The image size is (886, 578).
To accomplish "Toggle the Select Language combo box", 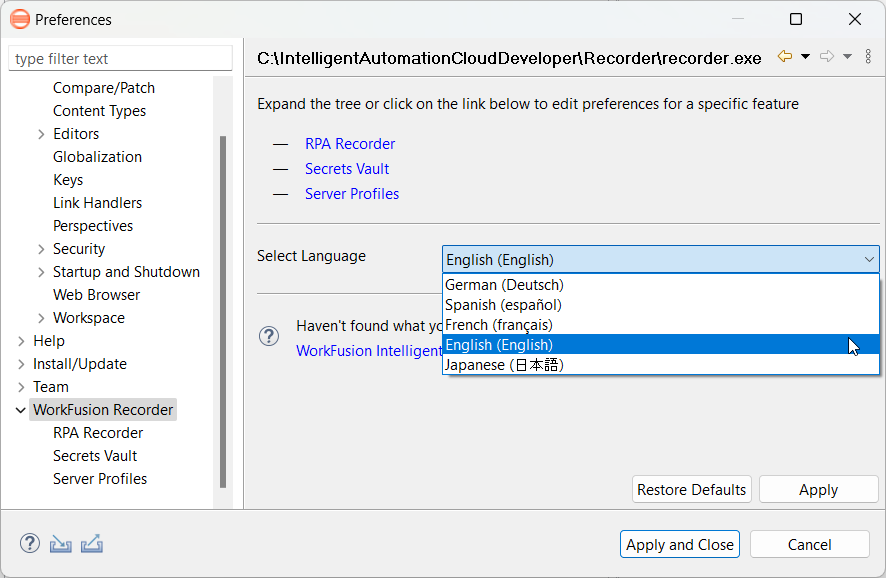I will pyautogui.click(x=661, y=259).
